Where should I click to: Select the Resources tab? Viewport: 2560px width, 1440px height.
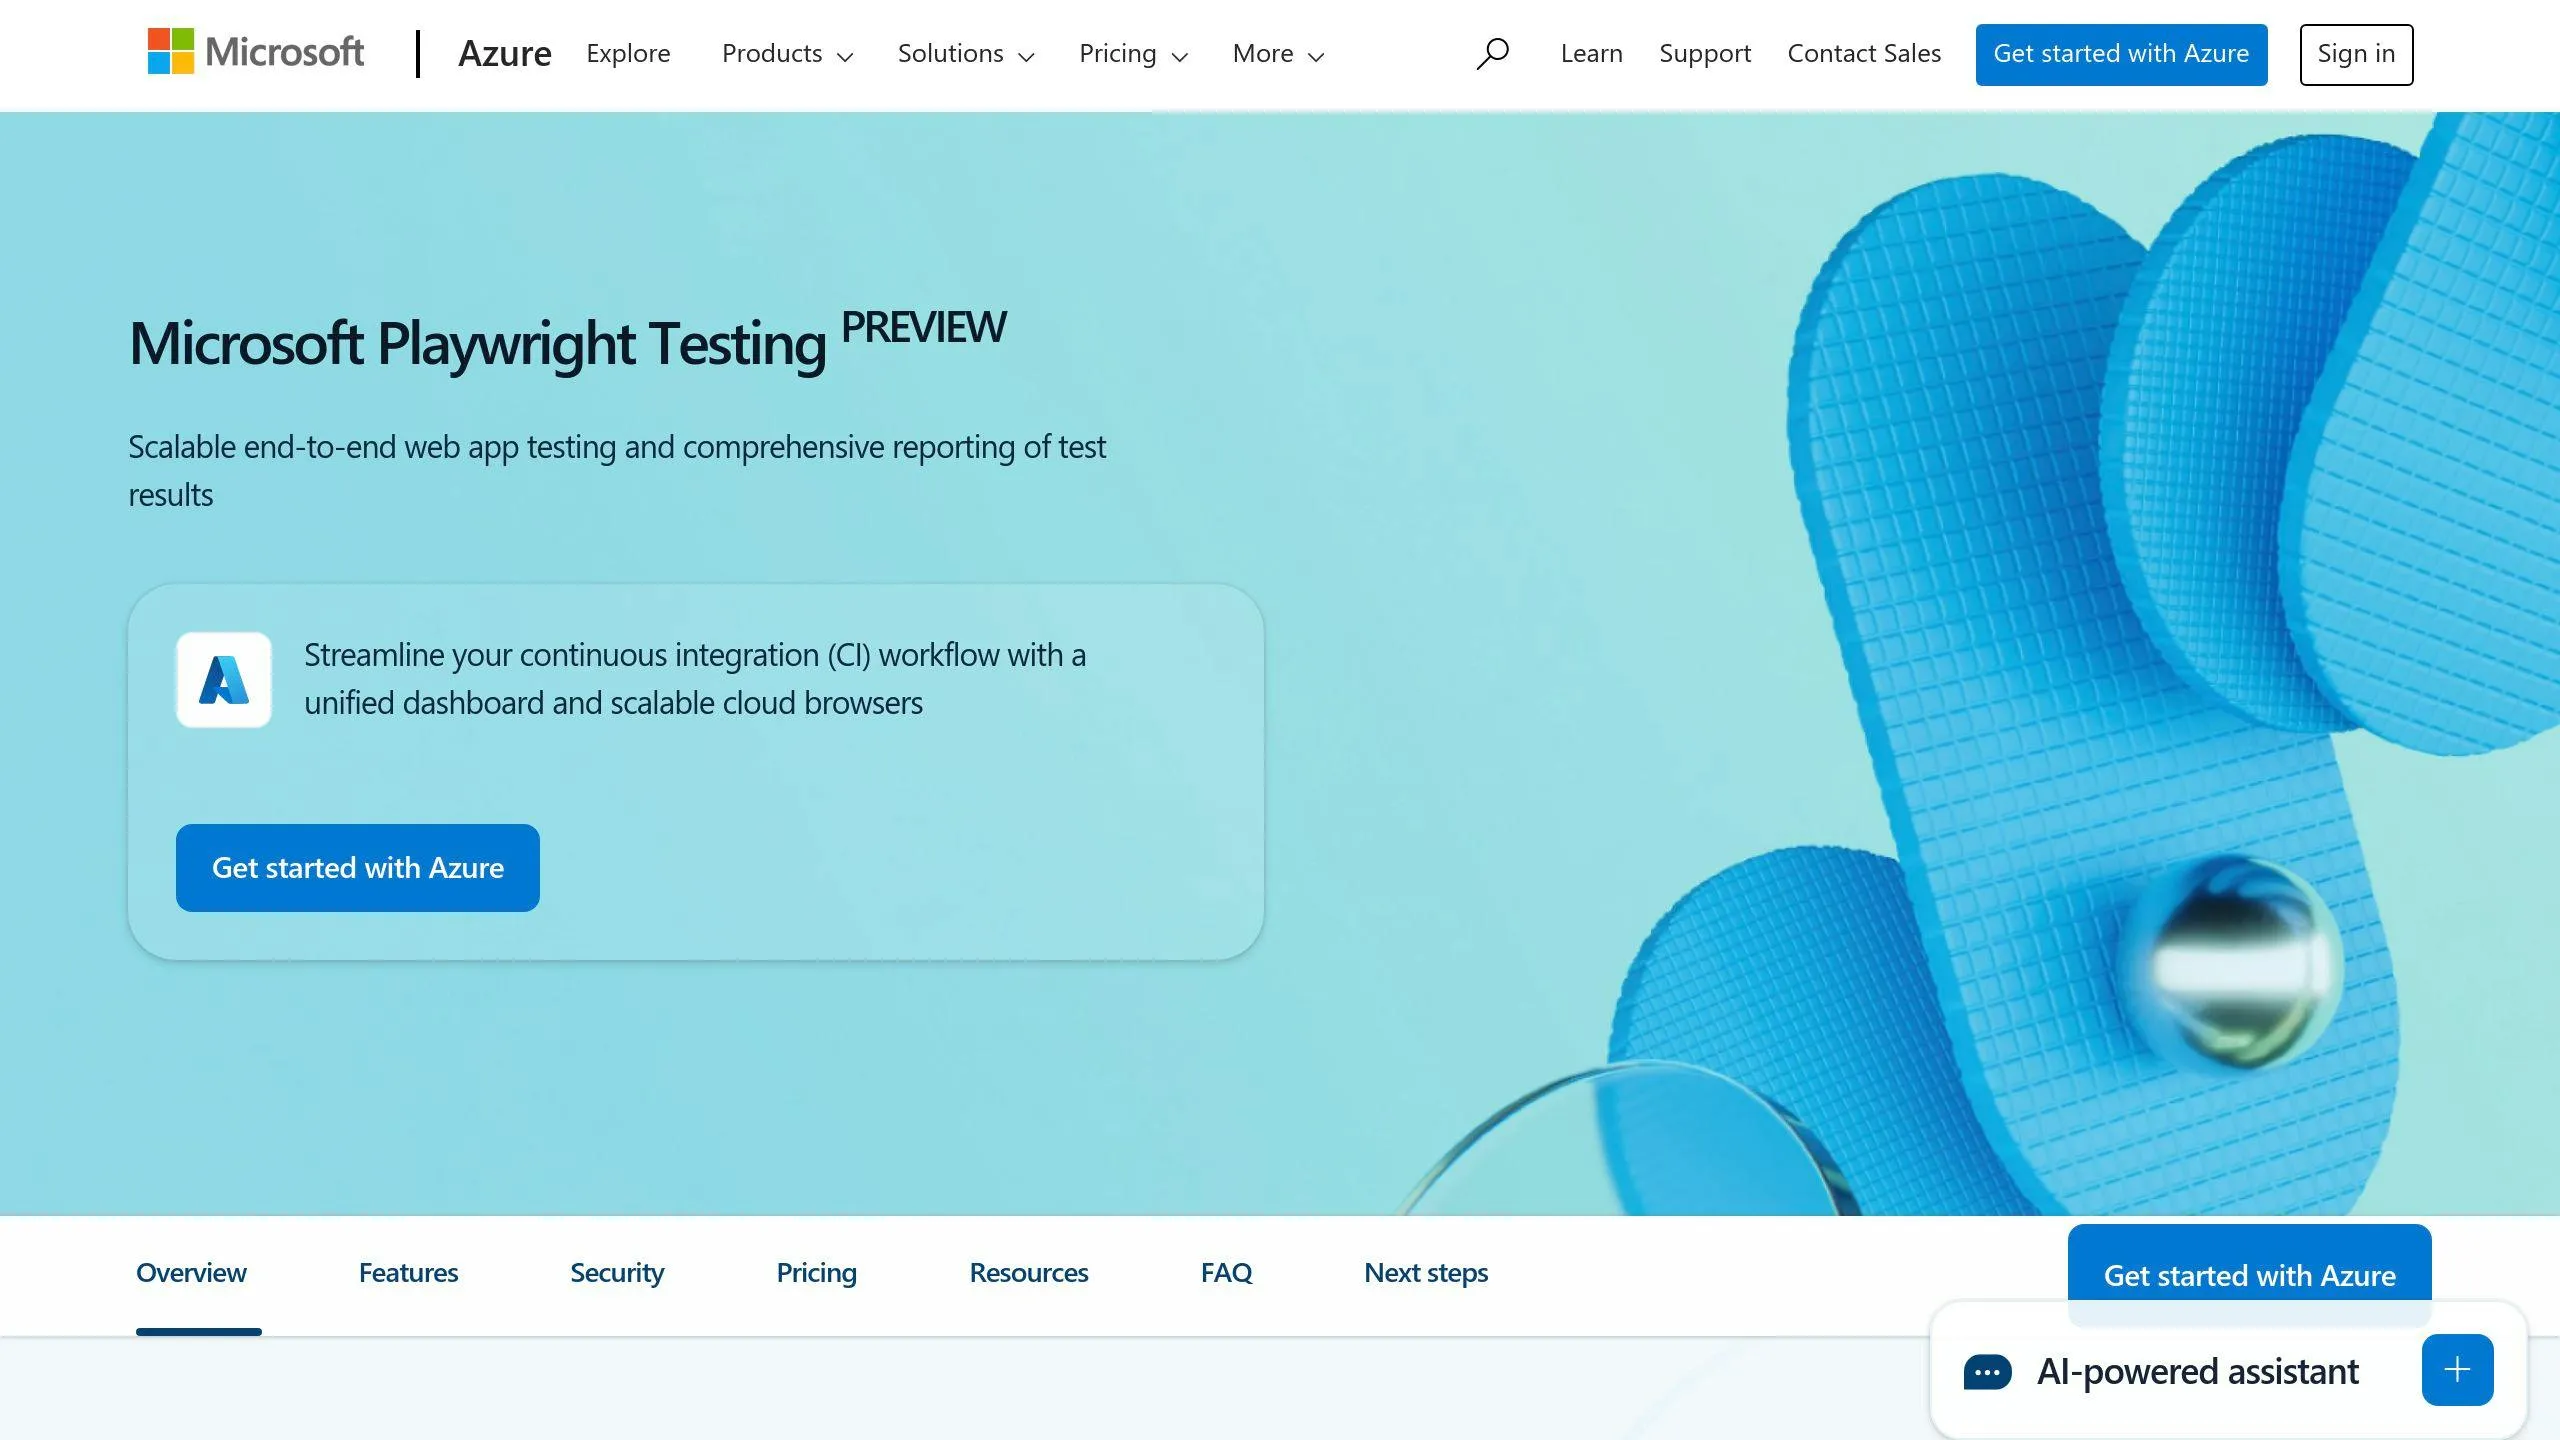tap(1028, 1272)
